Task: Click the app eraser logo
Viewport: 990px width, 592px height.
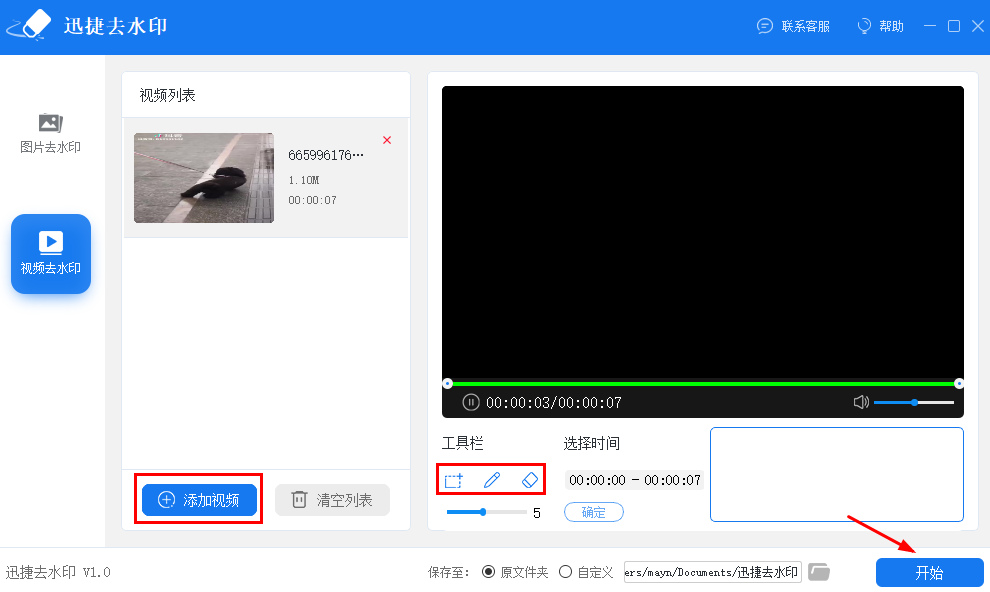Action: click(29, 27)
